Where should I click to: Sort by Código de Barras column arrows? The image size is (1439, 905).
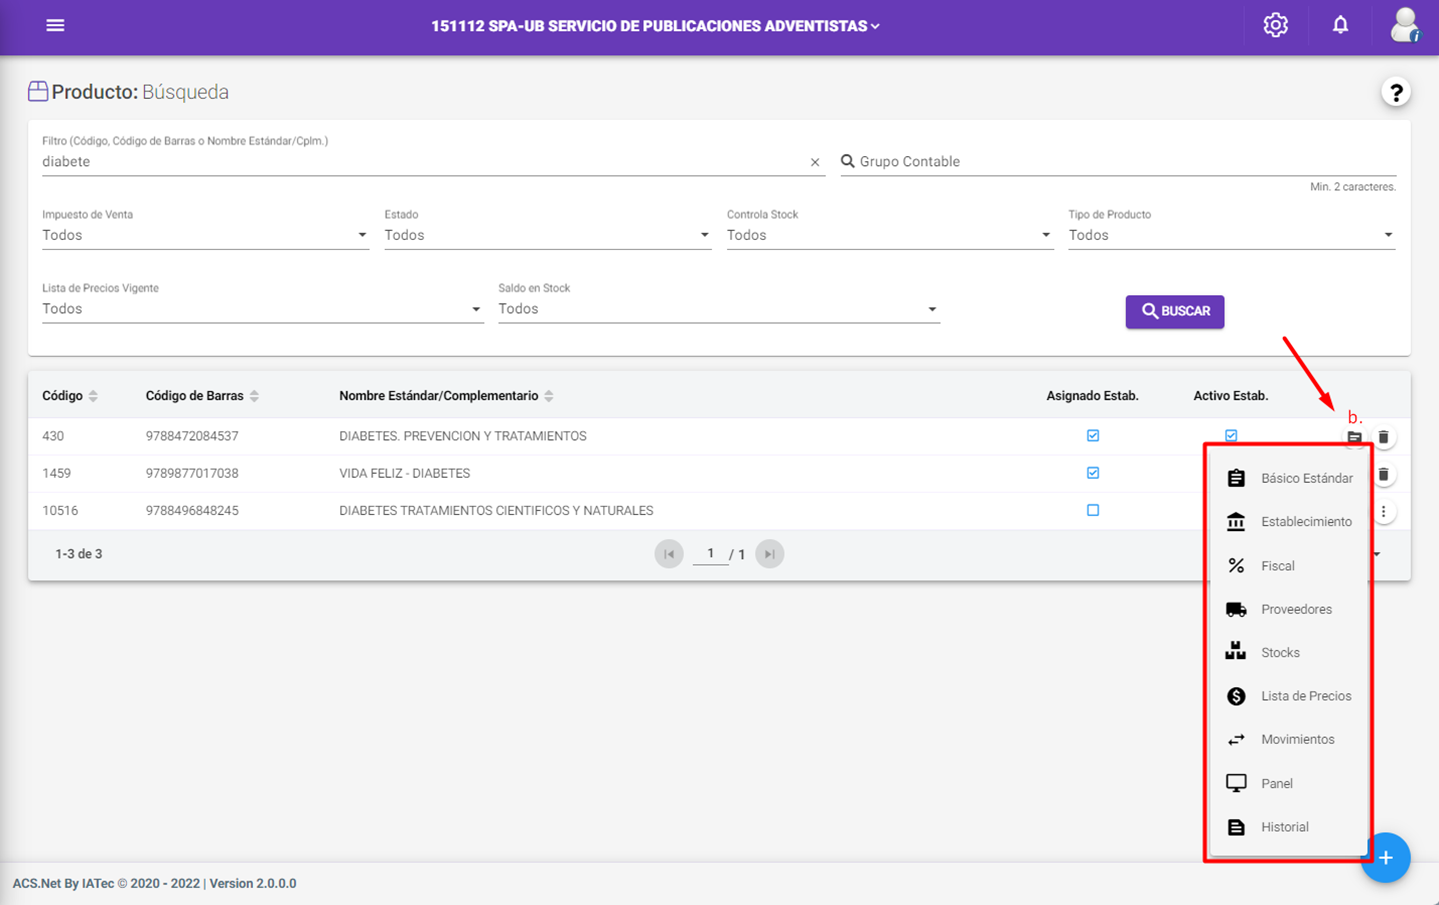(x=254, y=396)
